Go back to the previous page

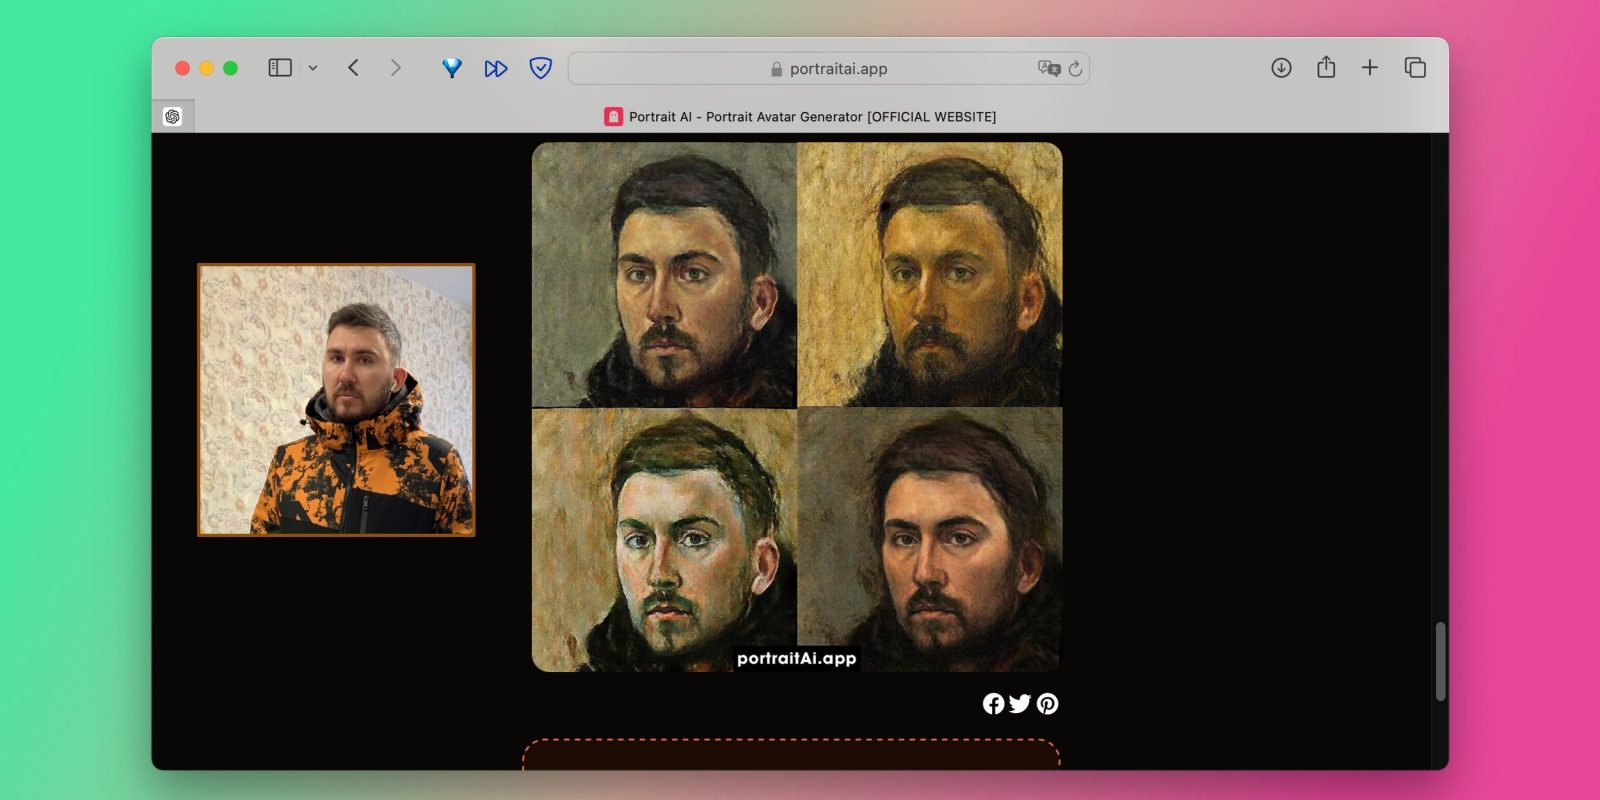353,68
